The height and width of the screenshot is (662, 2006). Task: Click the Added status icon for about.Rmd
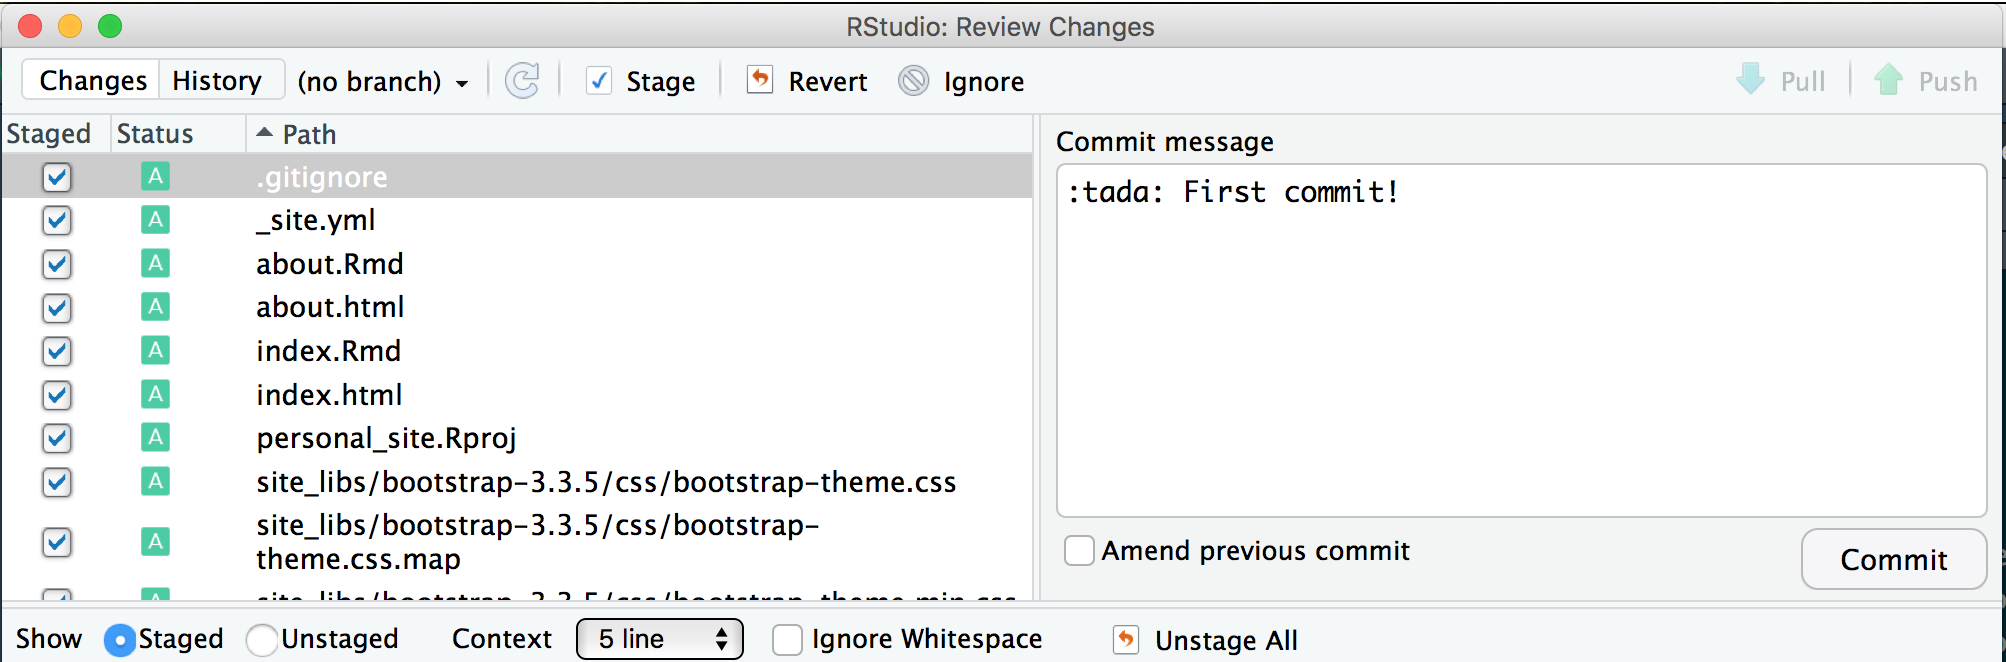[155, 263]
